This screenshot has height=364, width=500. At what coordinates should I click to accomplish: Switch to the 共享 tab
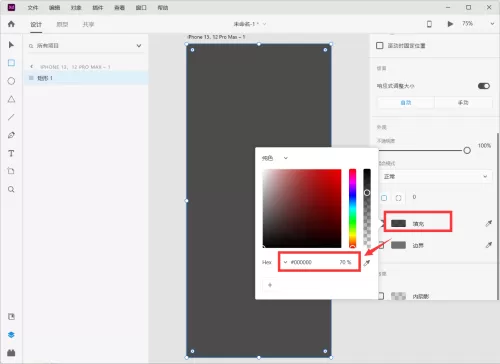[88, 24]
